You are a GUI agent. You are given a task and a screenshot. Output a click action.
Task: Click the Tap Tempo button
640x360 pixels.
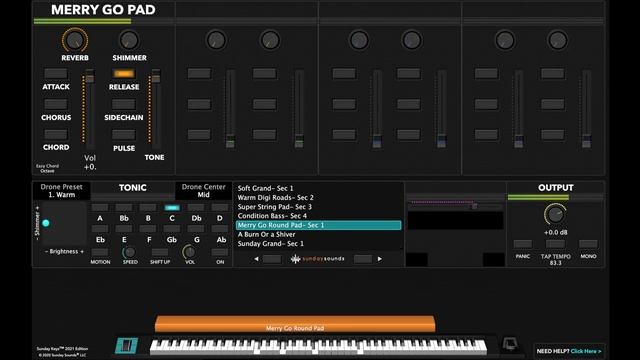point(556,244)
